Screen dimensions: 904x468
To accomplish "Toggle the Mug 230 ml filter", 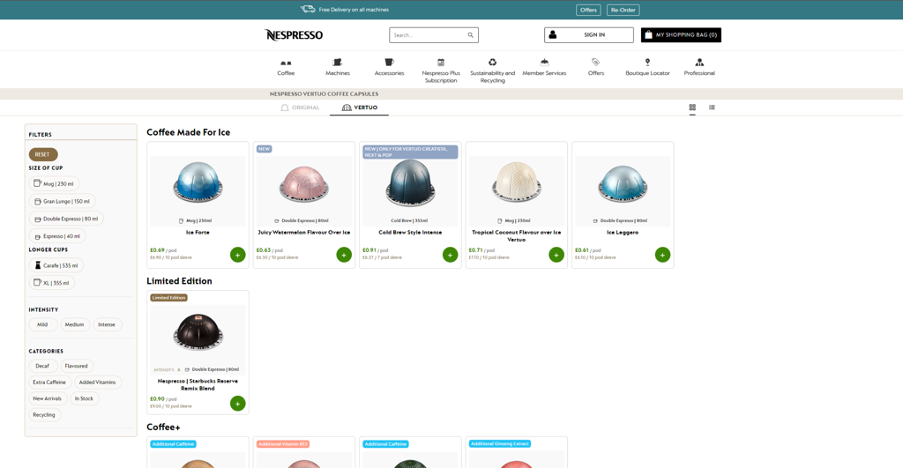I will 54,184.
